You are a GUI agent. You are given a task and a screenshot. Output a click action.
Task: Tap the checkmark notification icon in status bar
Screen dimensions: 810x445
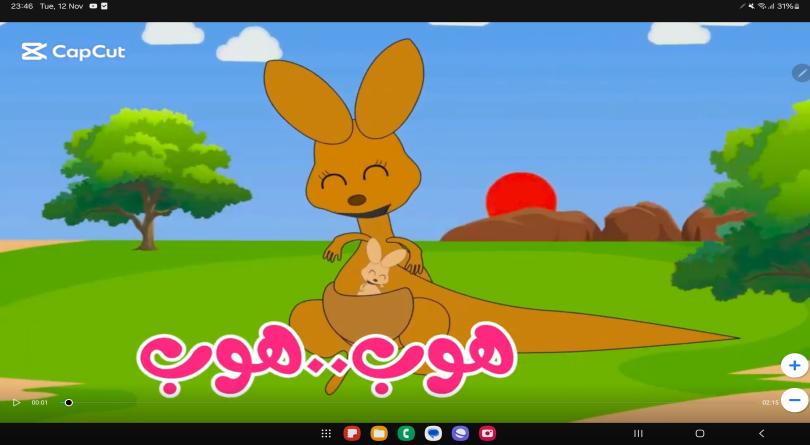click(x=104, y=6)
